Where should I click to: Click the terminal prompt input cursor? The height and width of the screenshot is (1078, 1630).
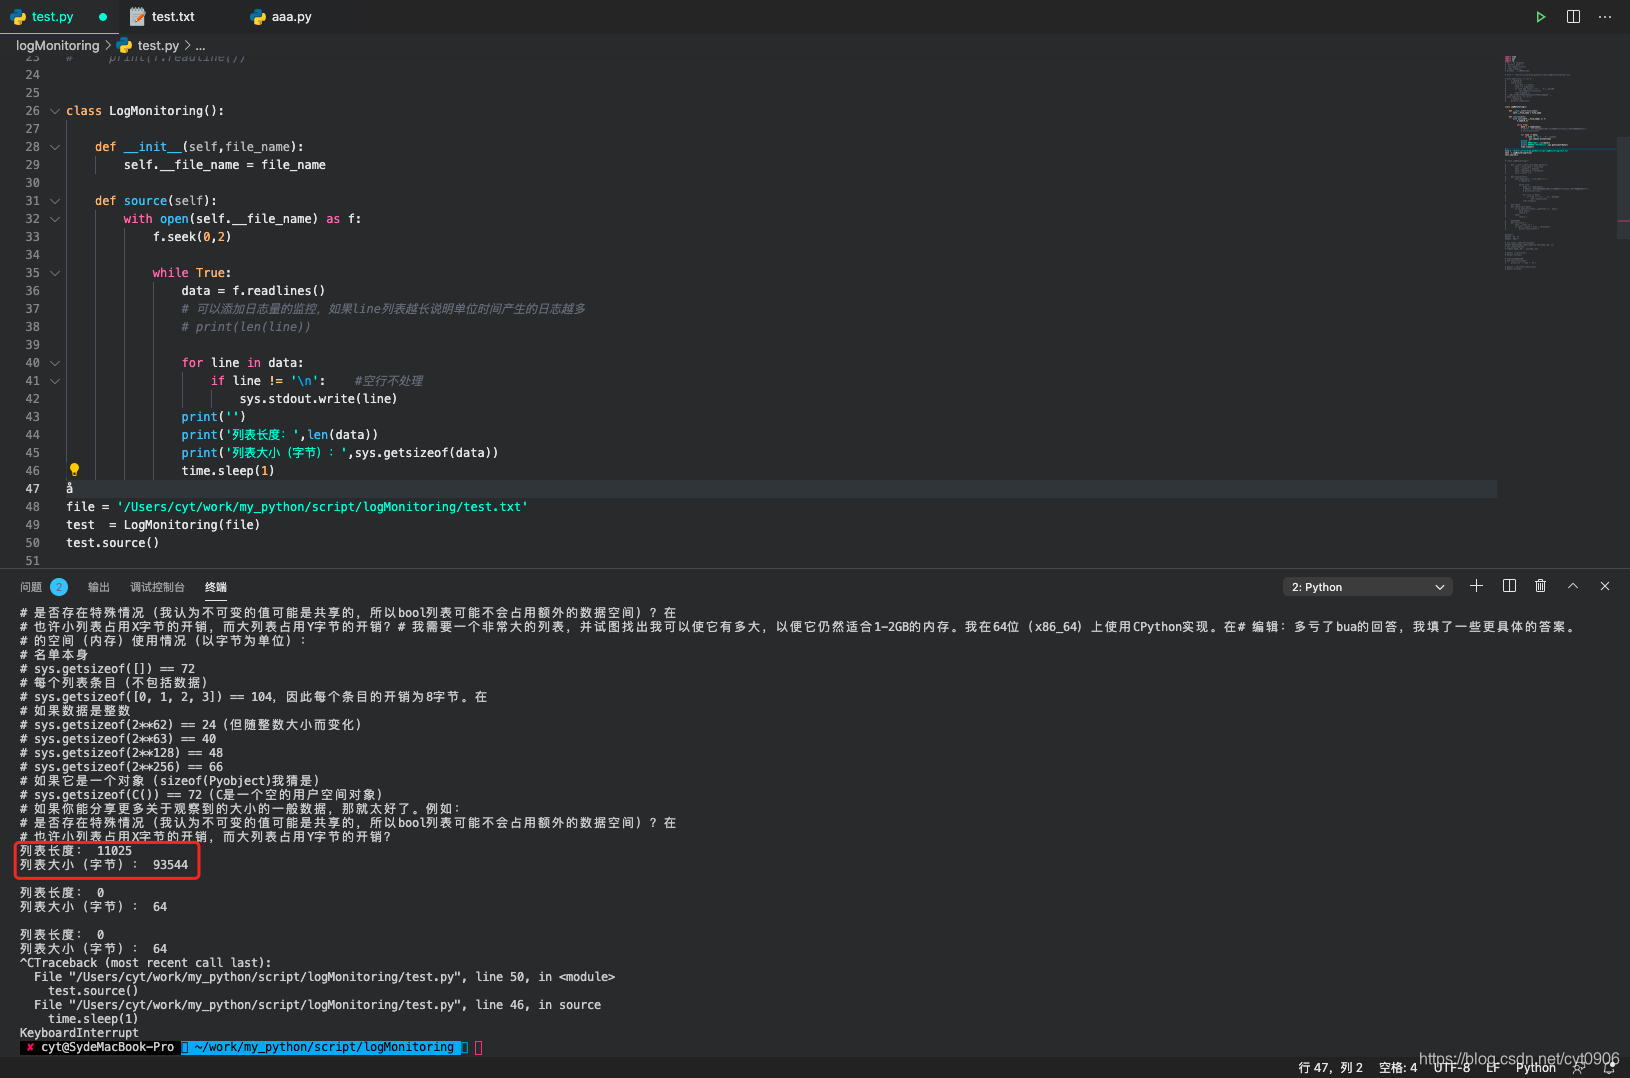[x=479, y=1047]
